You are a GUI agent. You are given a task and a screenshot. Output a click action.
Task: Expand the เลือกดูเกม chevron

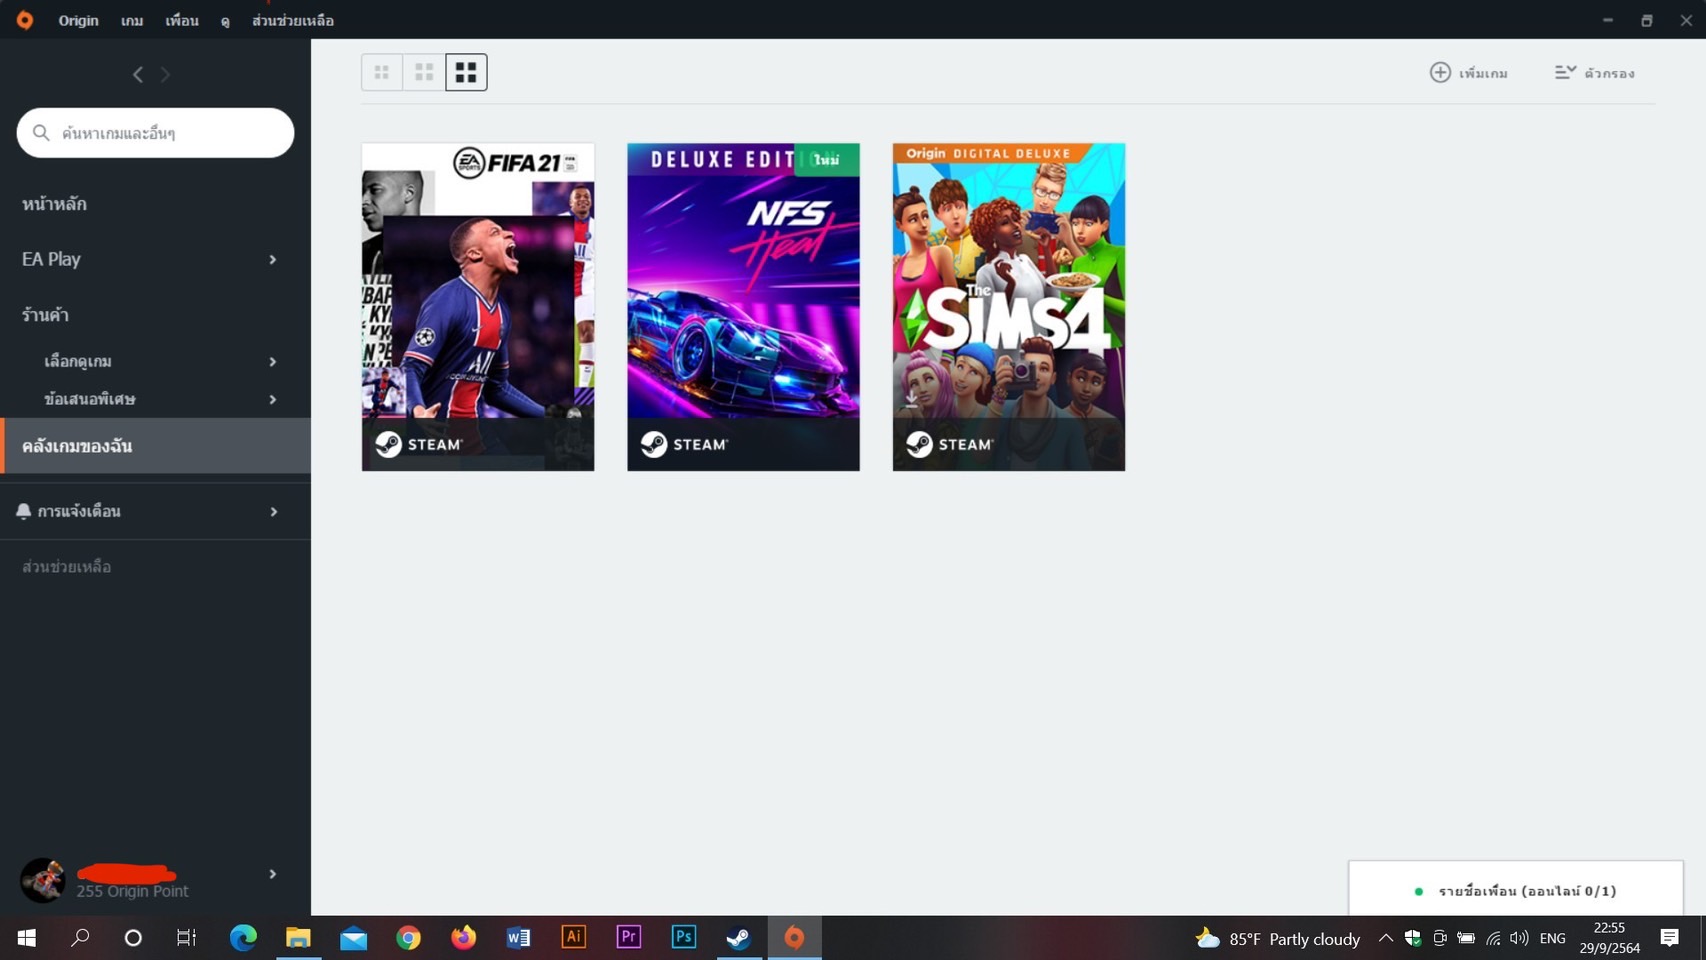(272, 362)
